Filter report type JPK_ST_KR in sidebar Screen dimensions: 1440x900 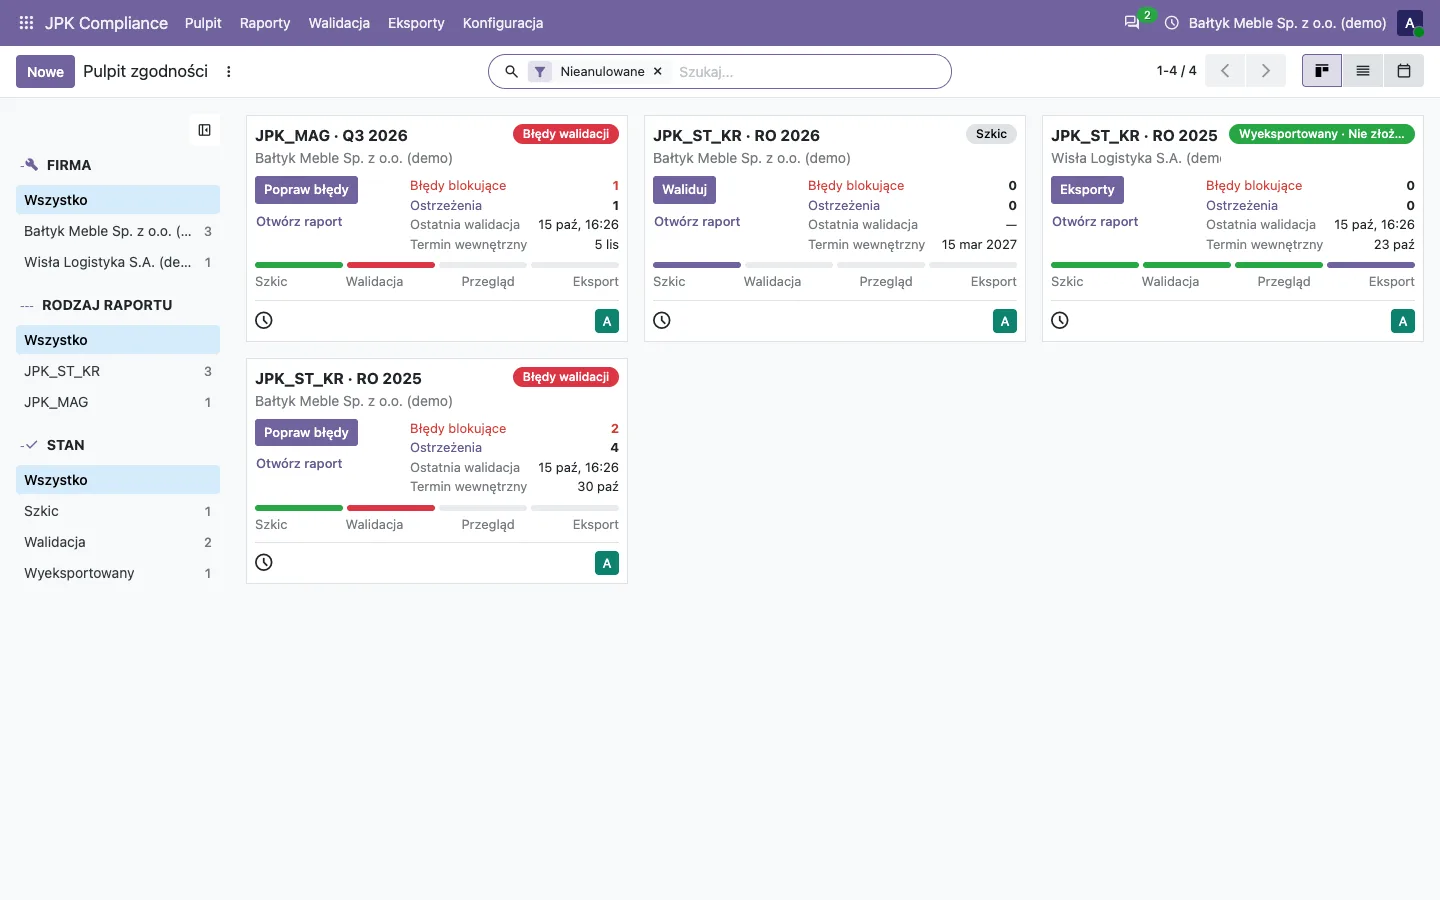pyautogui.click(x=118, y=371)
